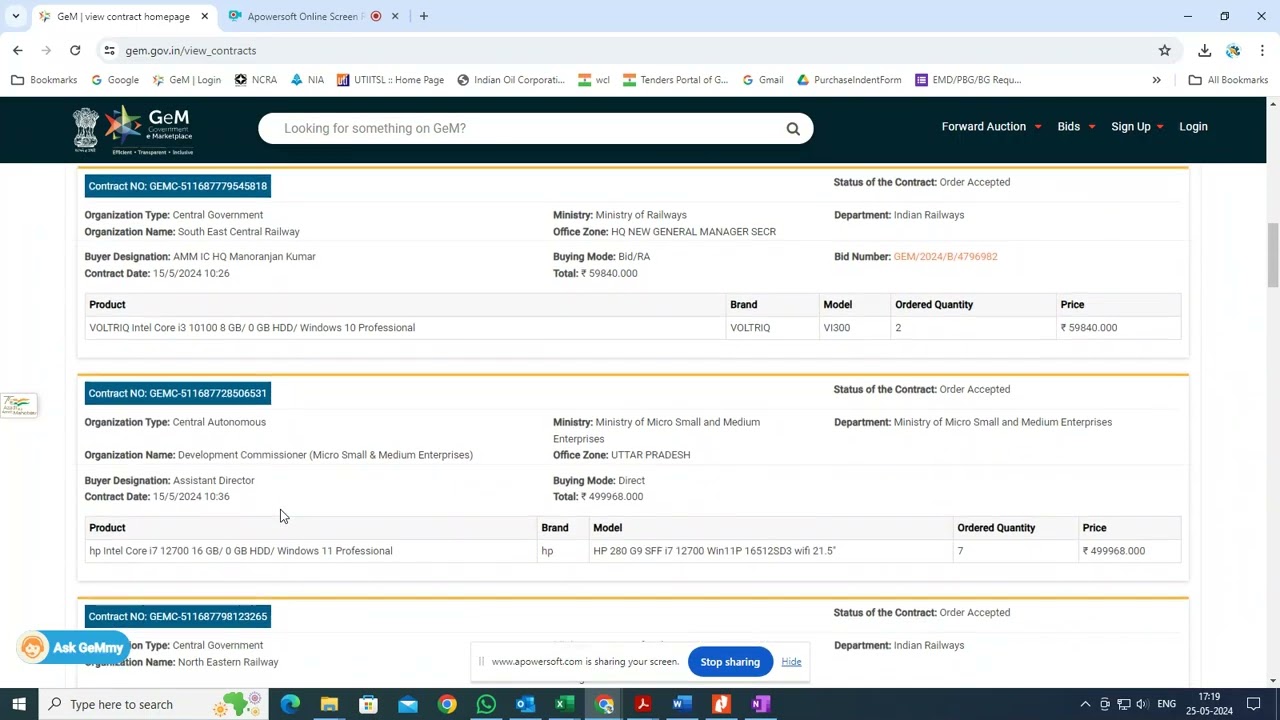Go back to the previous page

pos(18,50)
